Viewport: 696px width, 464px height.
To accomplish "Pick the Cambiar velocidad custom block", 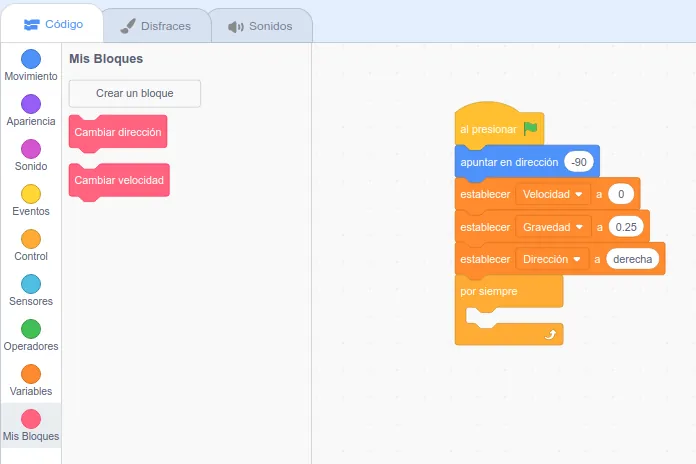I will point(119,180).
